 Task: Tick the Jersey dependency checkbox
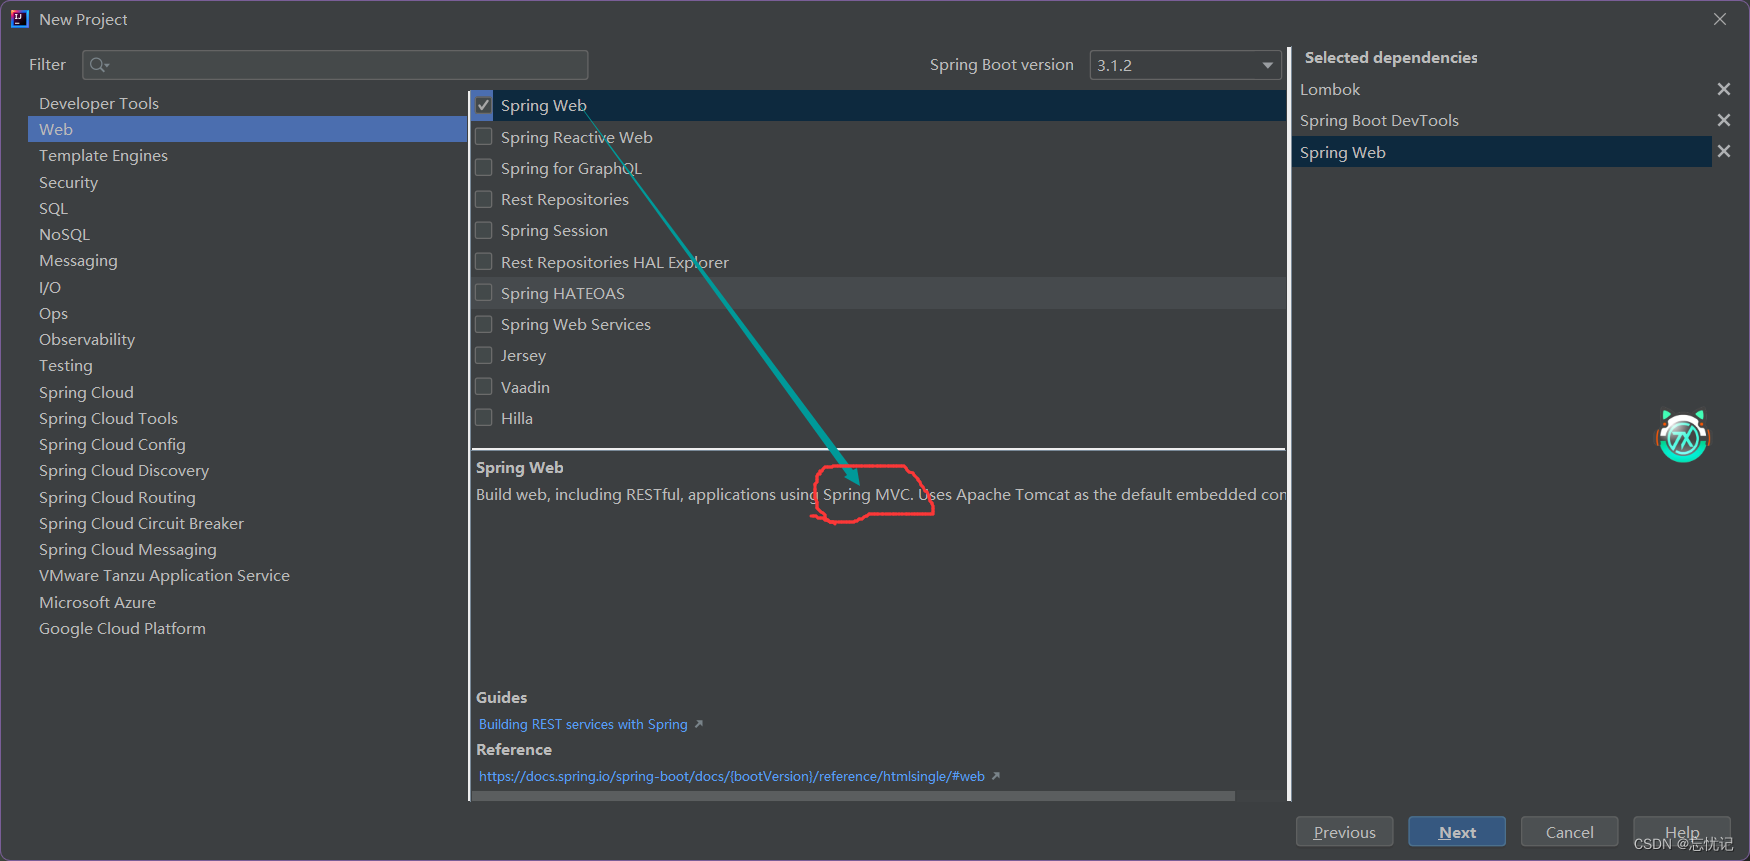484,355
